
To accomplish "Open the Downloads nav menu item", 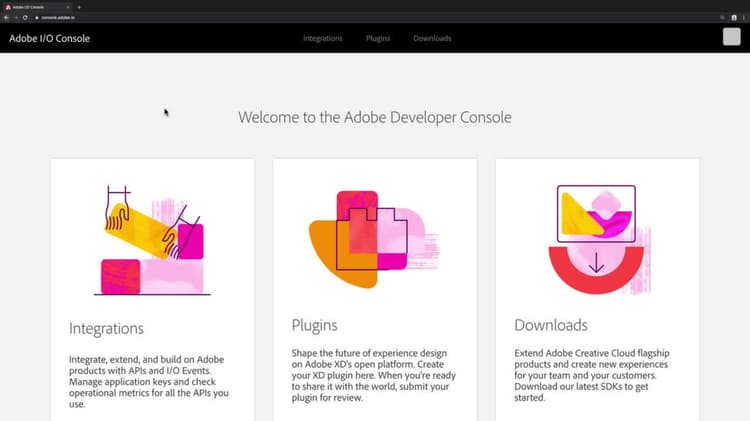I will [432, 38].
